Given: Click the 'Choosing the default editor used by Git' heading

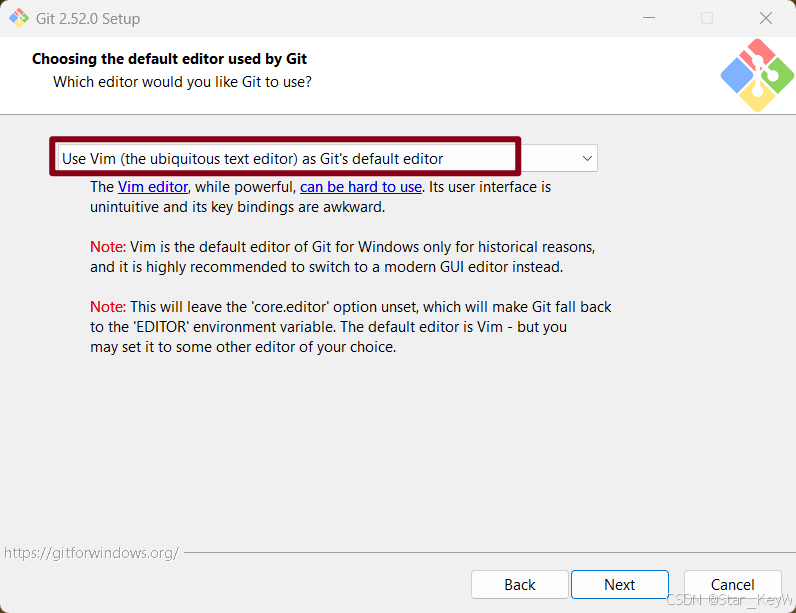Looking at the screenshot, I should click(169, 59).
